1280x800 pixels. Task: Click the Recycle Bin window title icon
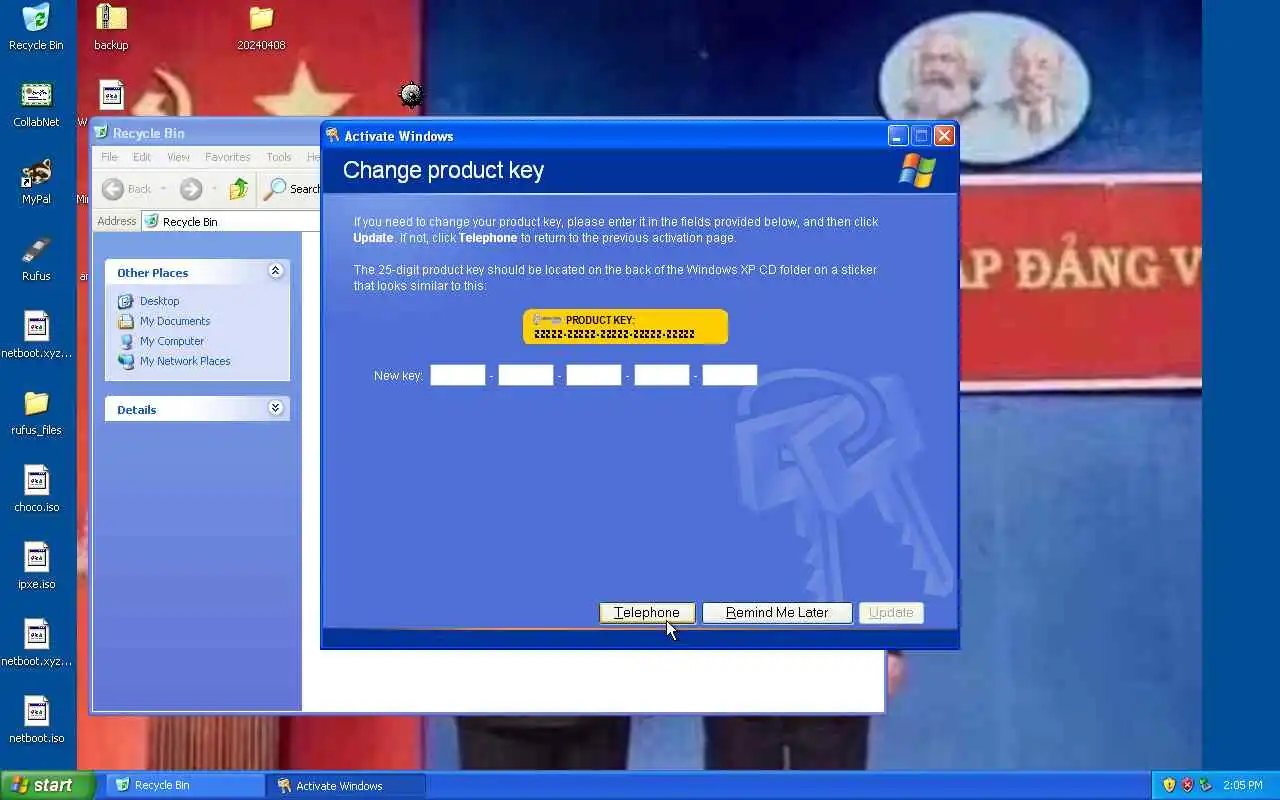[101, 133]
